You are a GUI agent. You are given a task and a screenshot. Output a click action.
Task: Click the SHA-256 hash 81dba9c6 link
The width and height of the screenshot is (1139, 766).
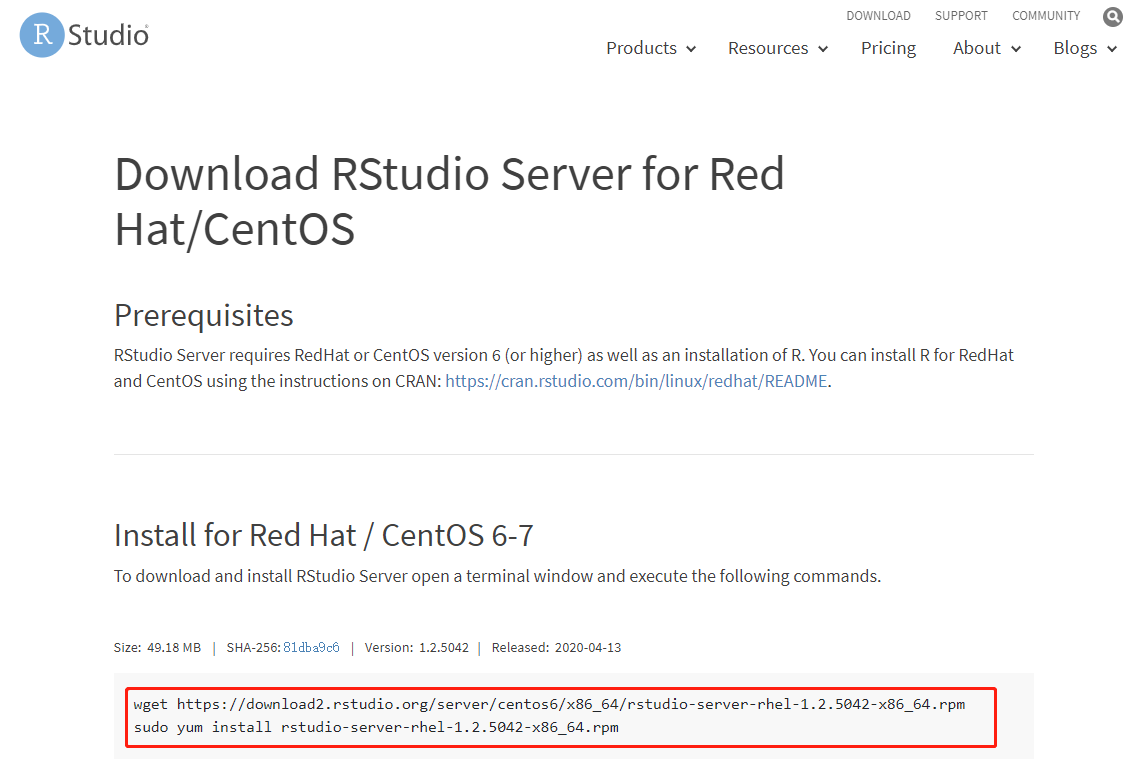(312, 647)
